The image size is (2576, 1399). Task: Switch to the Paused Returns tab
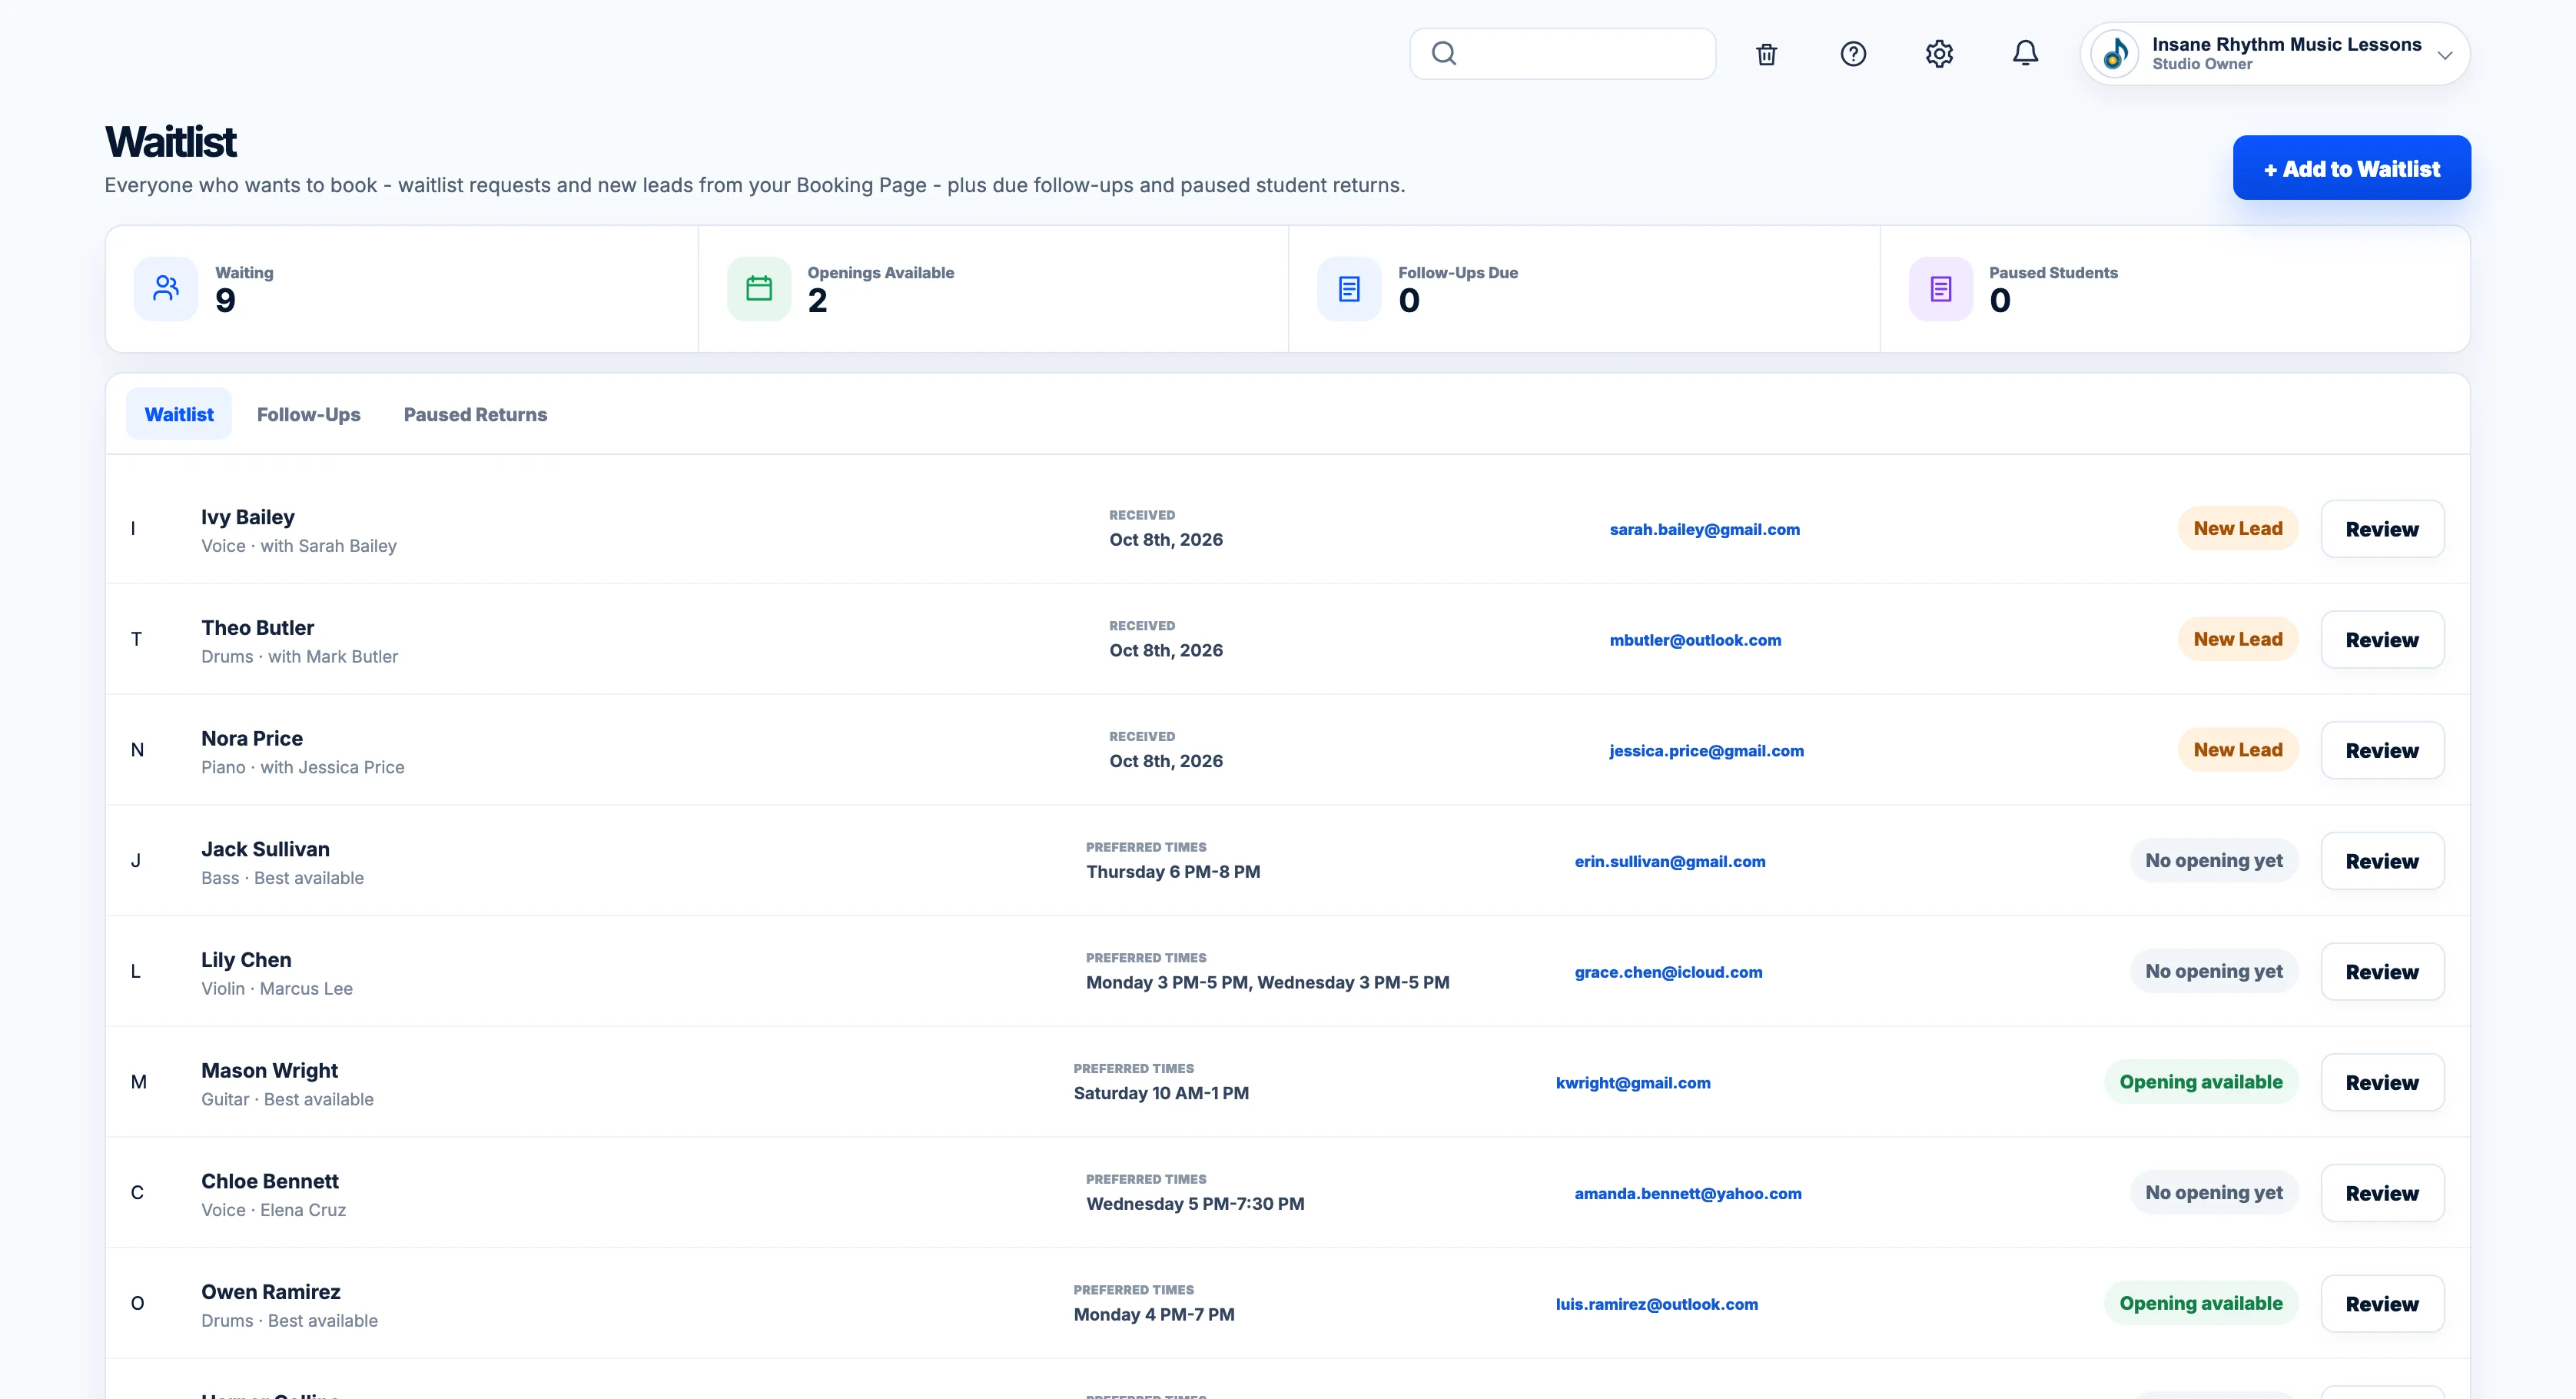click(475, 414)
